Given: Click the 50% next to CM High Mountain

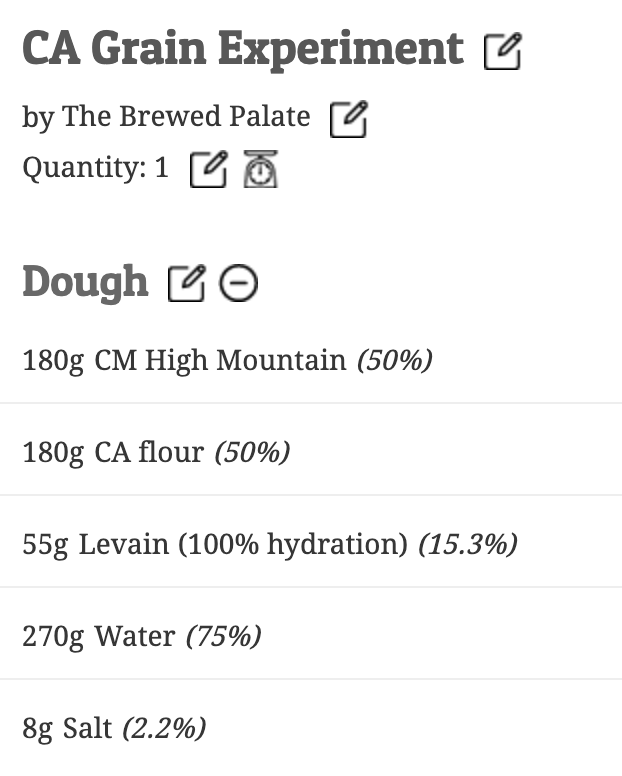Looking at the screenshot, I should pyautogui.click(x=395, y=360).
